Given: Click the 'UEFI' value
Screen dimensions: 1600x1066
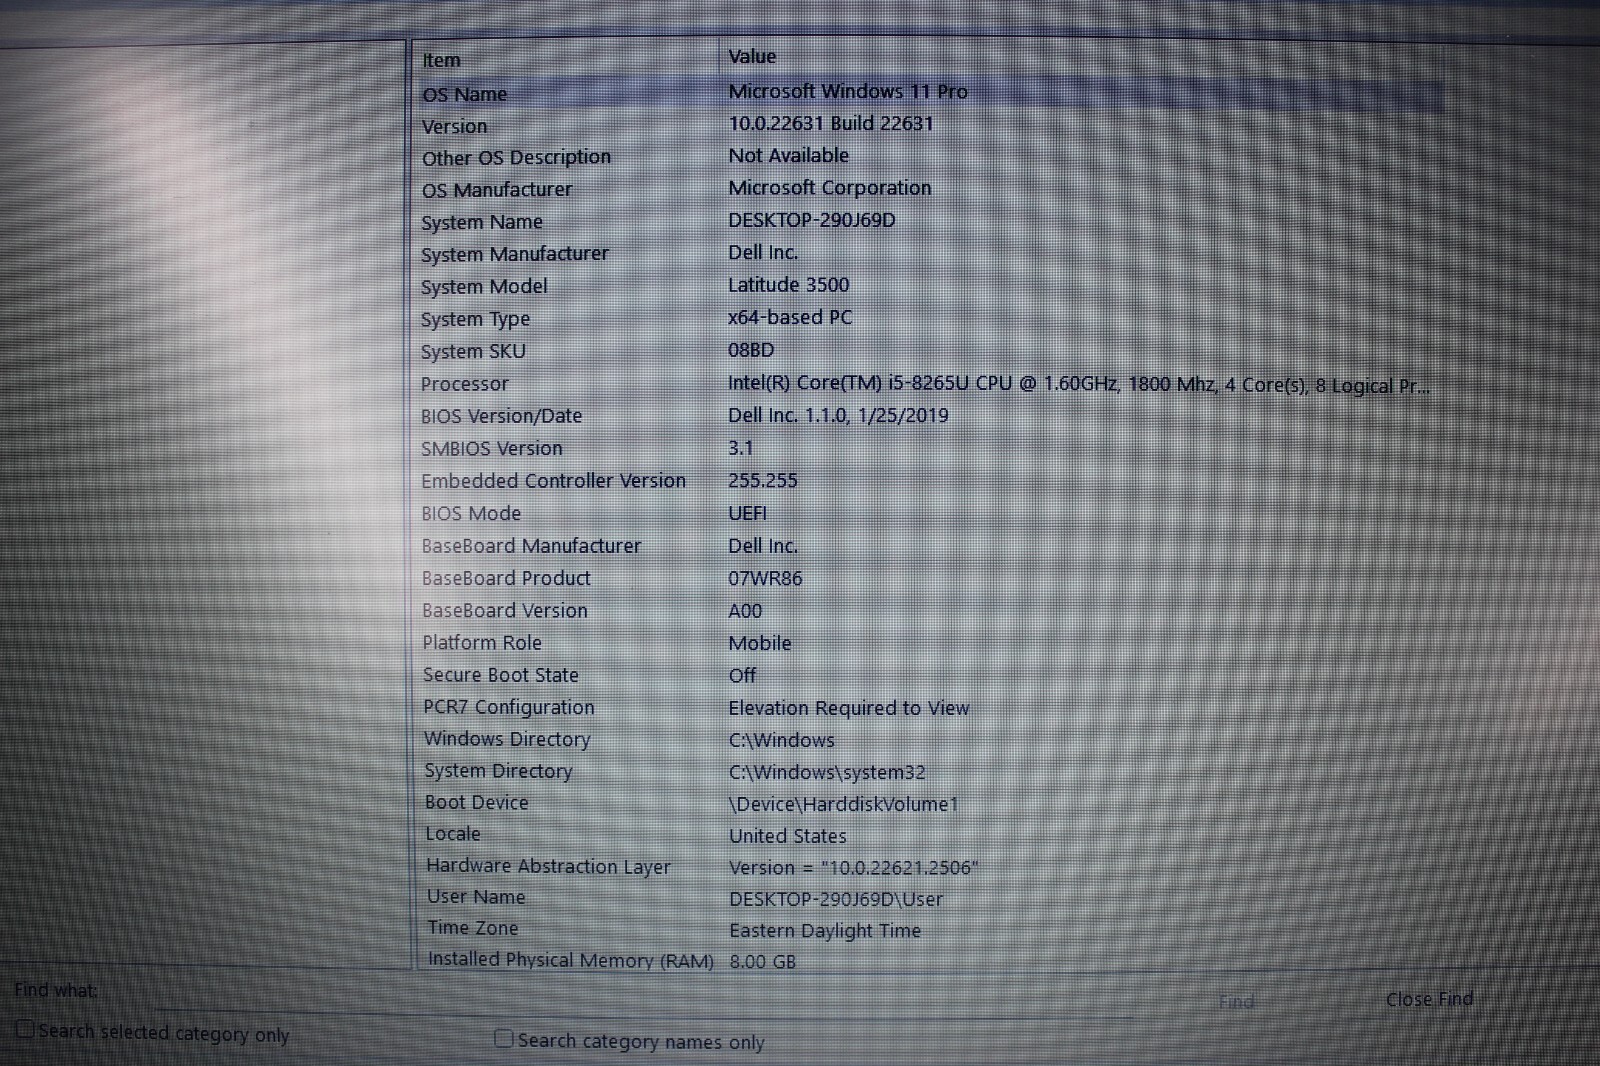Looking at the screenshot, I should [747, 513].
